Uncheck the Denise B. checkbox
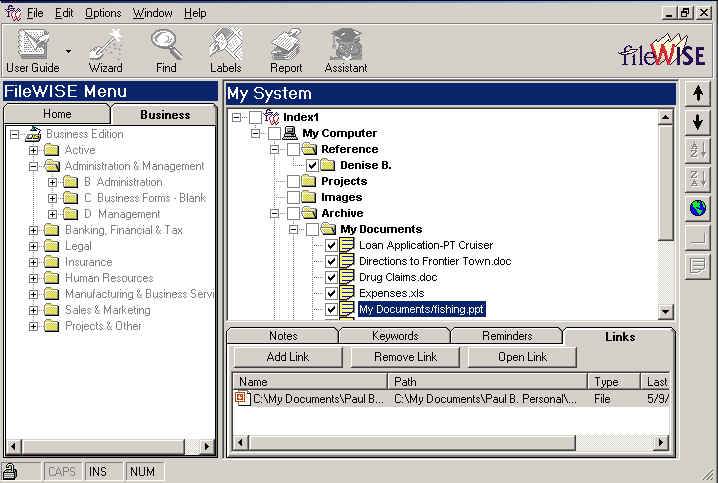Image resolution: width=718 pixels, height=483 pixels. tap(312, 165)
